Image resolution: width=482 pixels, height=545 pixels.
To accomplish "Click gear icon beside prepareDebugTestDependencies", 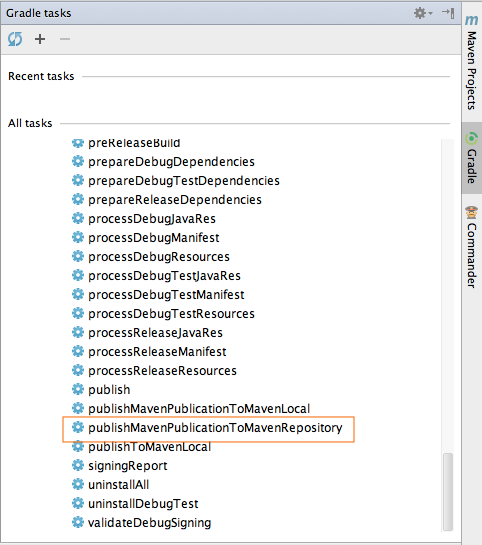I will [x=78, y=180].
